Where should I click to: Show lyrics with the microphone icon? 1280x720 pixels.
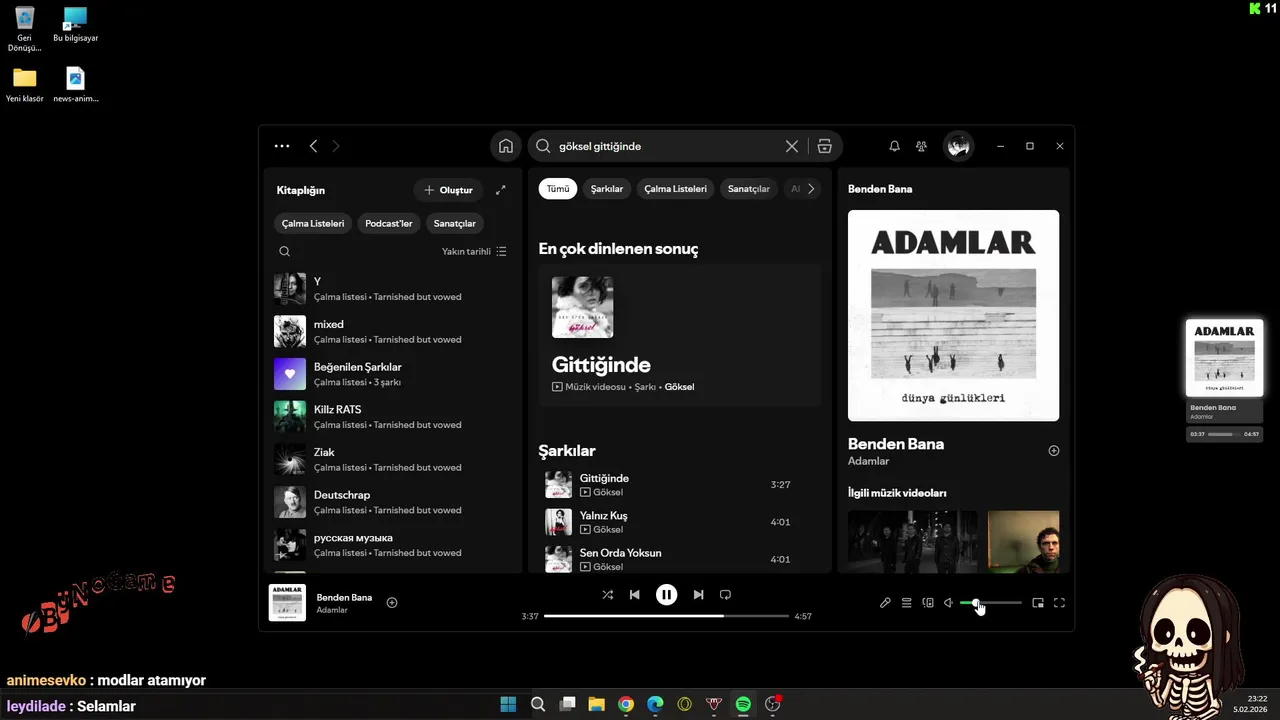(x=885, y=603)
